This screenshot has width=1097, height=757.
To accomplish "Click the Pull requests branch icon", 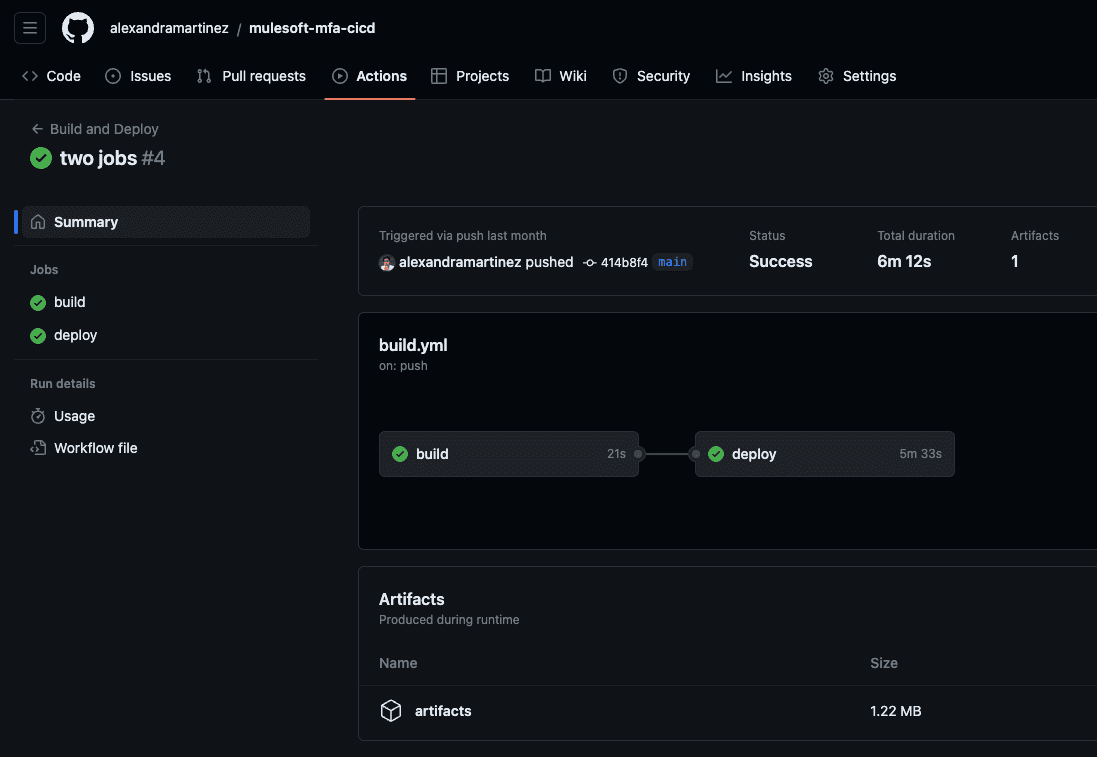I will [x=204, y=76].
